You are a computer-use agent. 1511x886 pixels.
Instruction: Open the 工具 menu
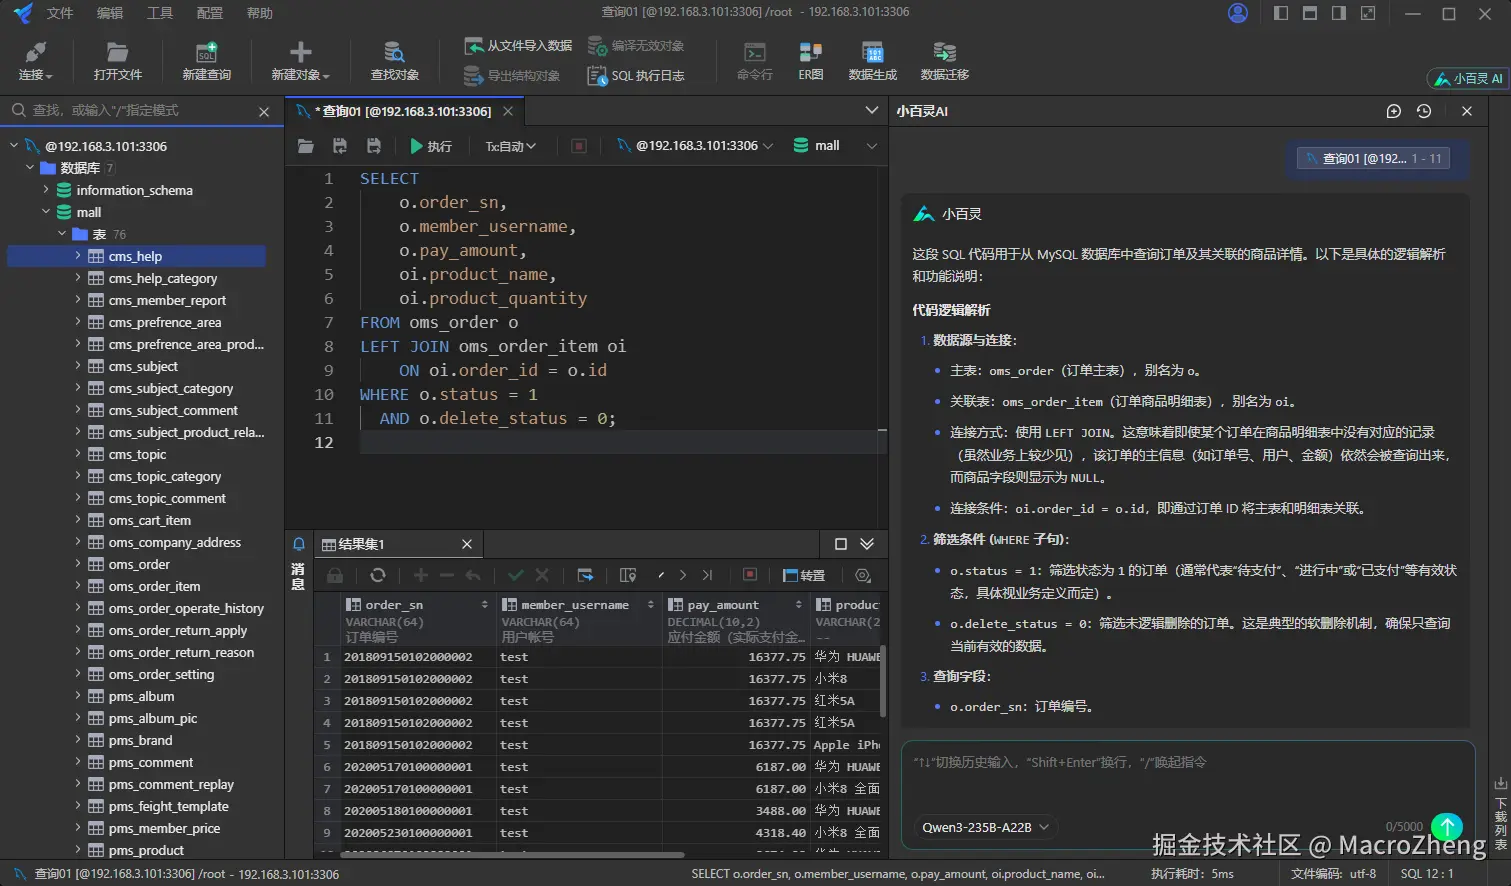click(x=160, y=13)
